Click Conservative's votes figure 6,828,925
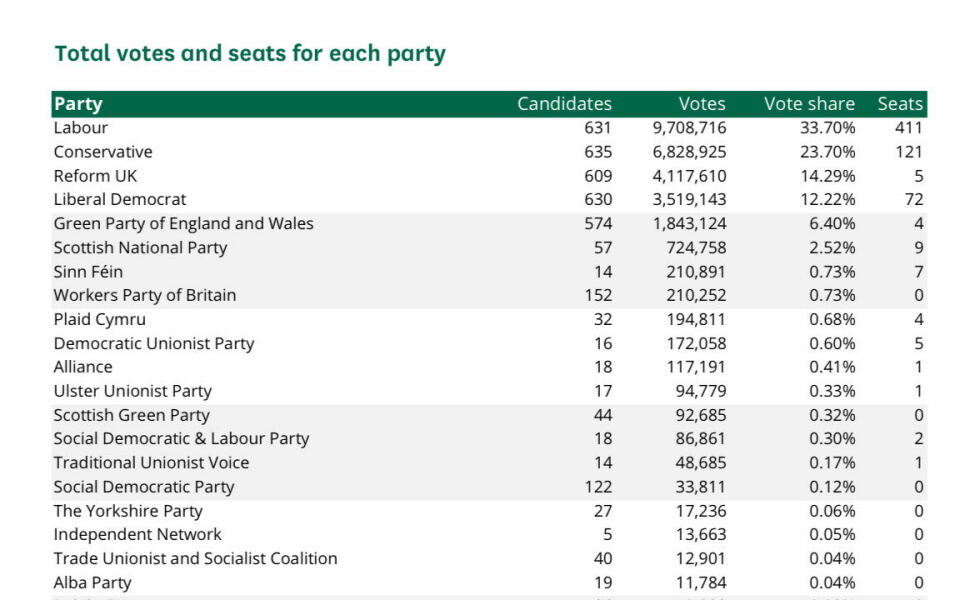Image resolution: width=975 pixels, height=600 pixels. tap(689, 152)
